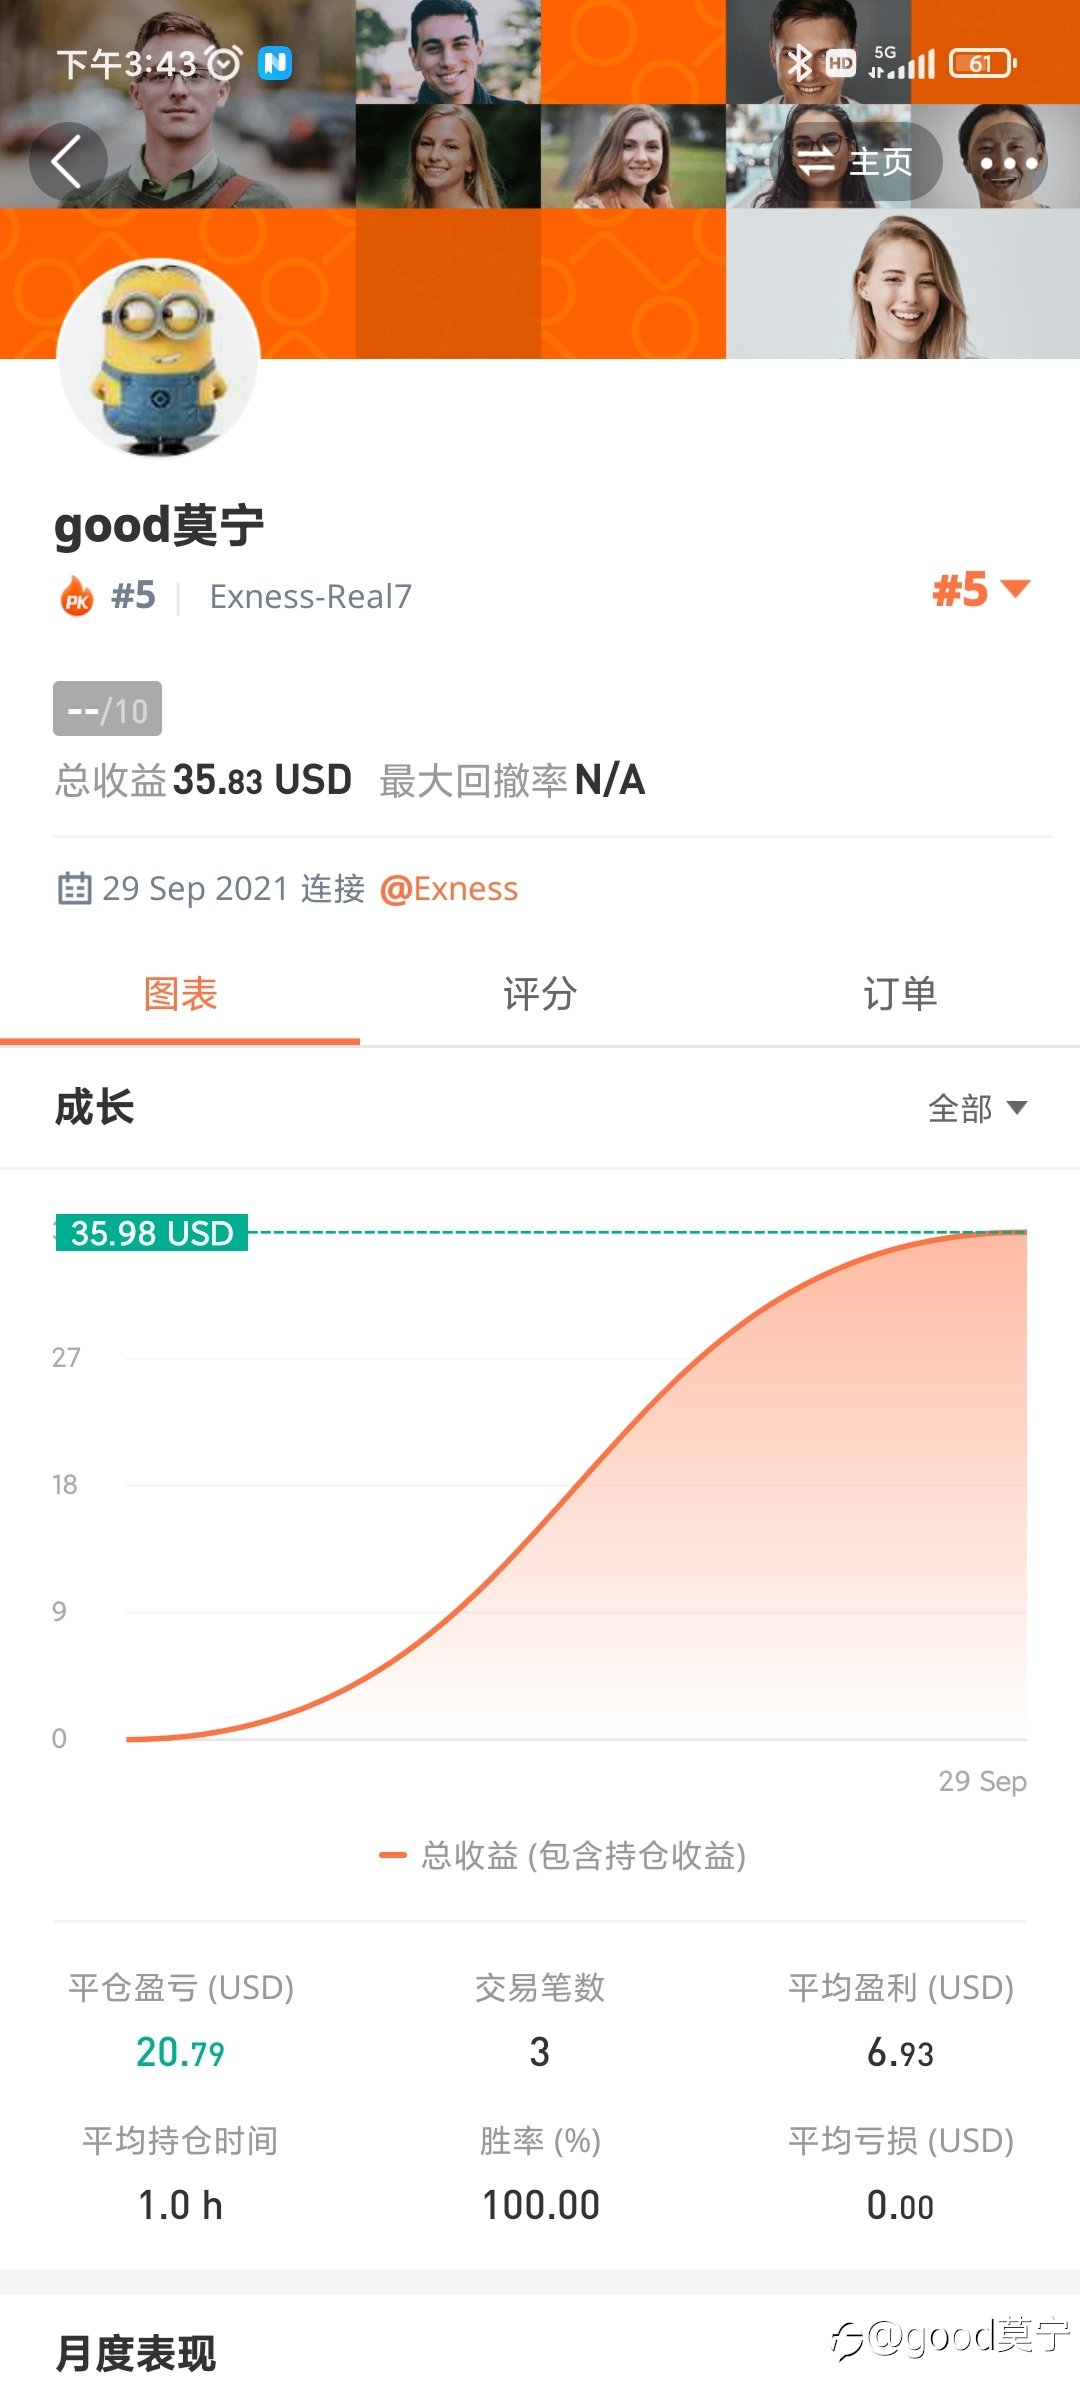Viewport: 1080px width, 2400px height.
Task: Tap the battery indicator in status bar
Action: point(982,63)
